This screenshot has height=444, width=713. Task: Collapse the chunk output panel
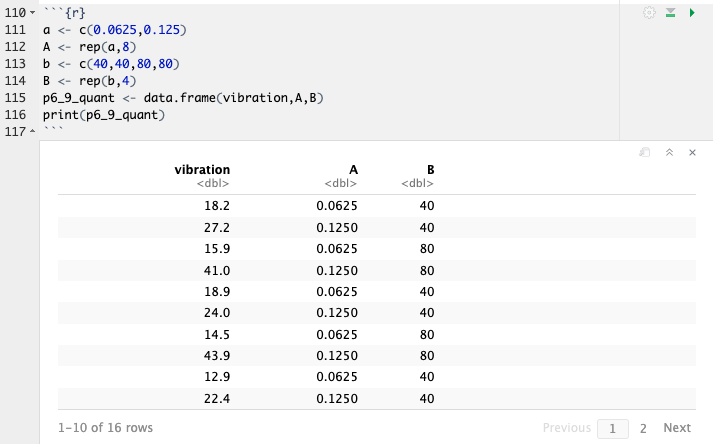669,152
